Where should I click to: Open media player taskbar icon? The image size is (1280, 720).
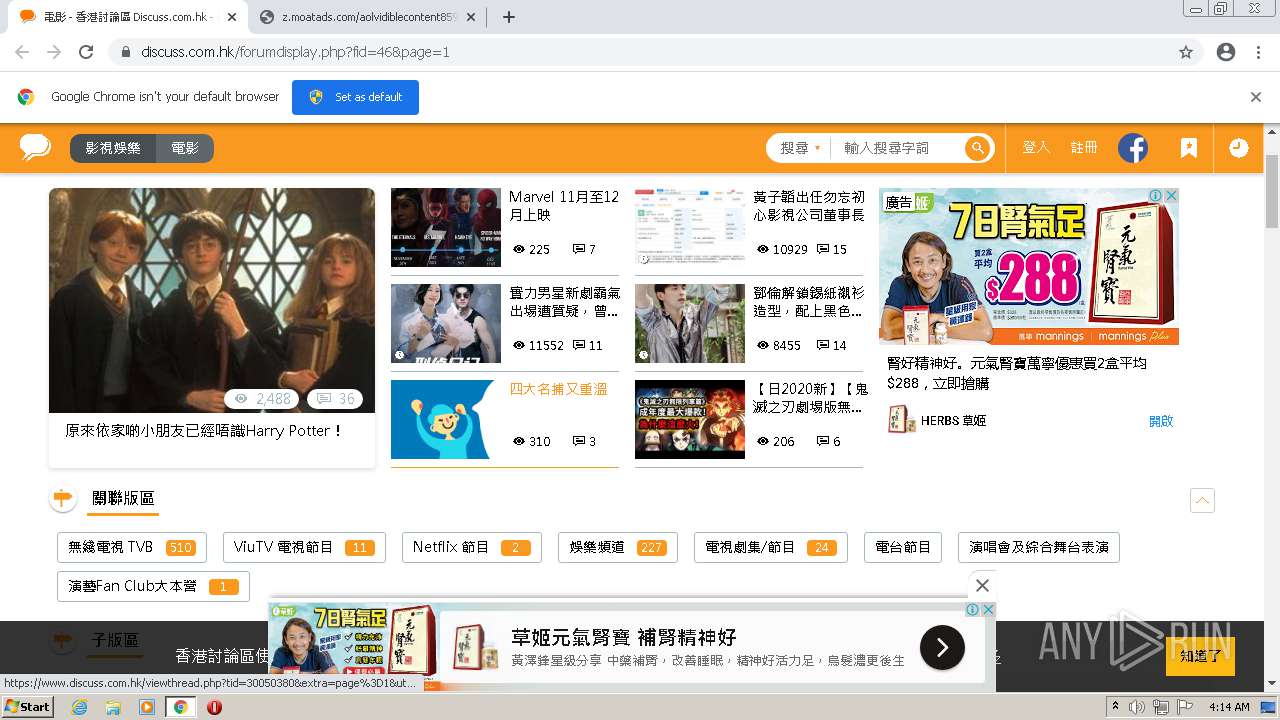(x=147, y=707)
